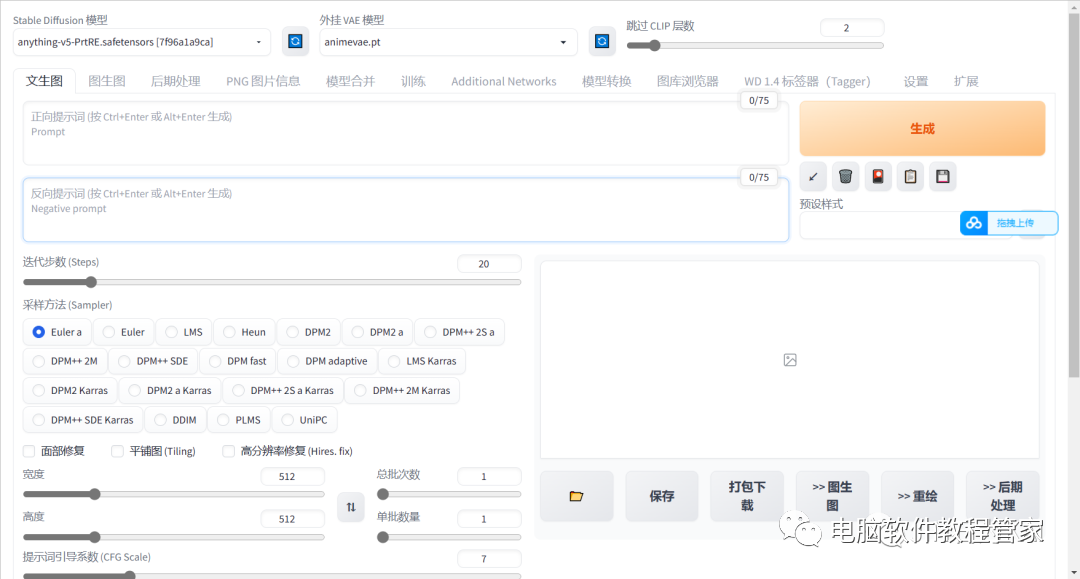Image resolution: width=1080 pixels, height=579 pixels.
Task: Refresh the Stable Diffusion checkpoint list
Action: (x=293, y=41)
